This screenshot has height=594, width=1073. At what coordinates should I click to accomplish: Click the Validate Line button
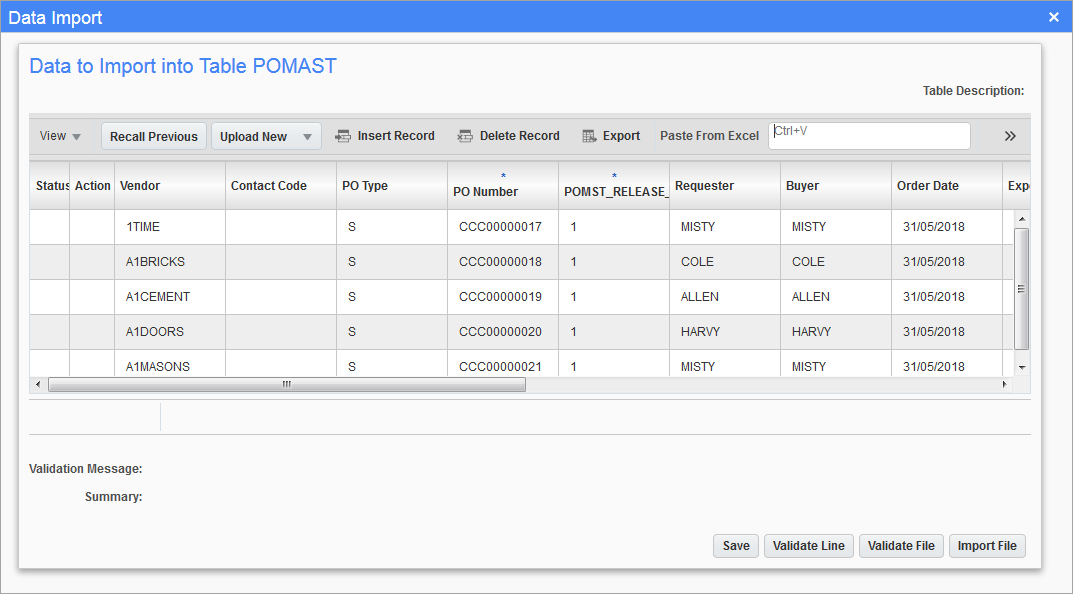808,546
